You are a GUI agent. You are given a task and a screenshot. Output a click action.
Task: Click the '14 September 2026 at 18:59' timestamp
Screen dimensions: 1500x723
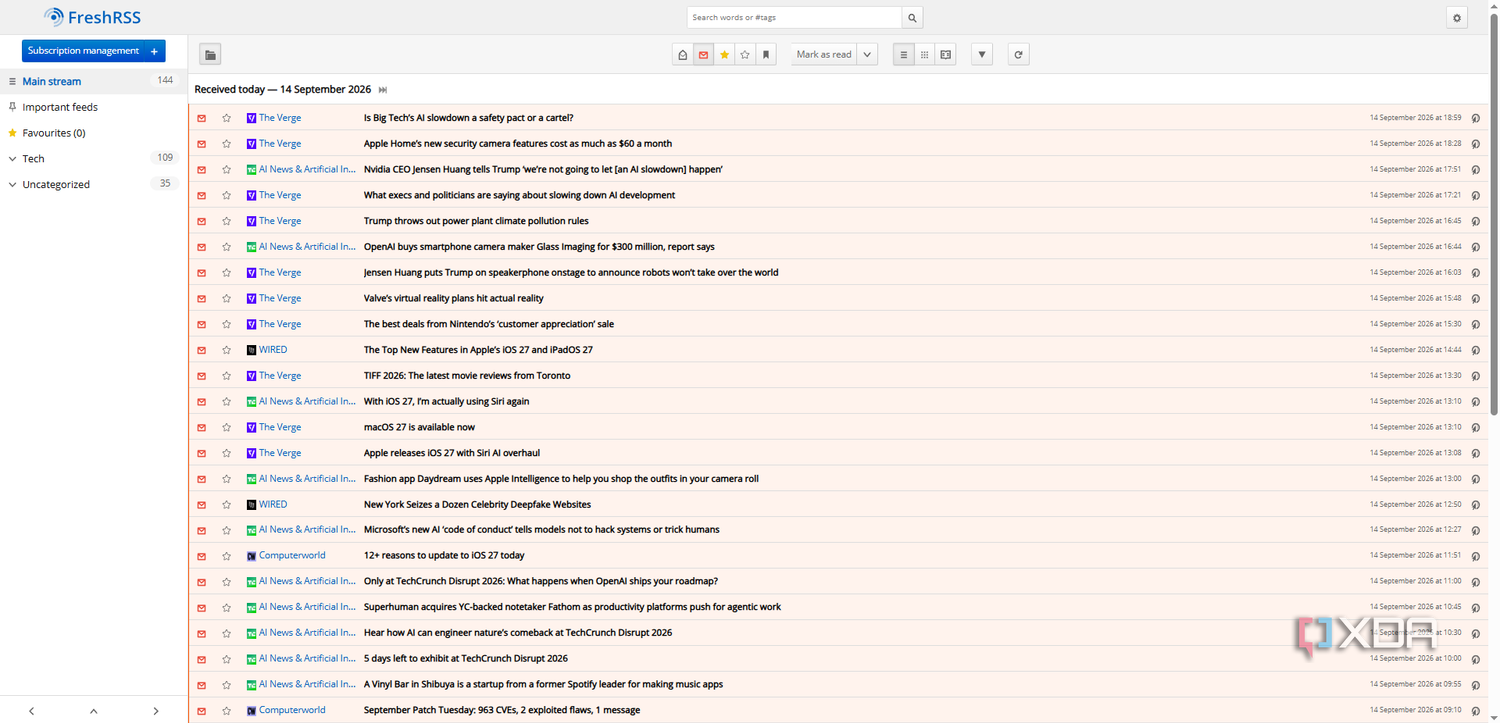[x=1415, y=118]
